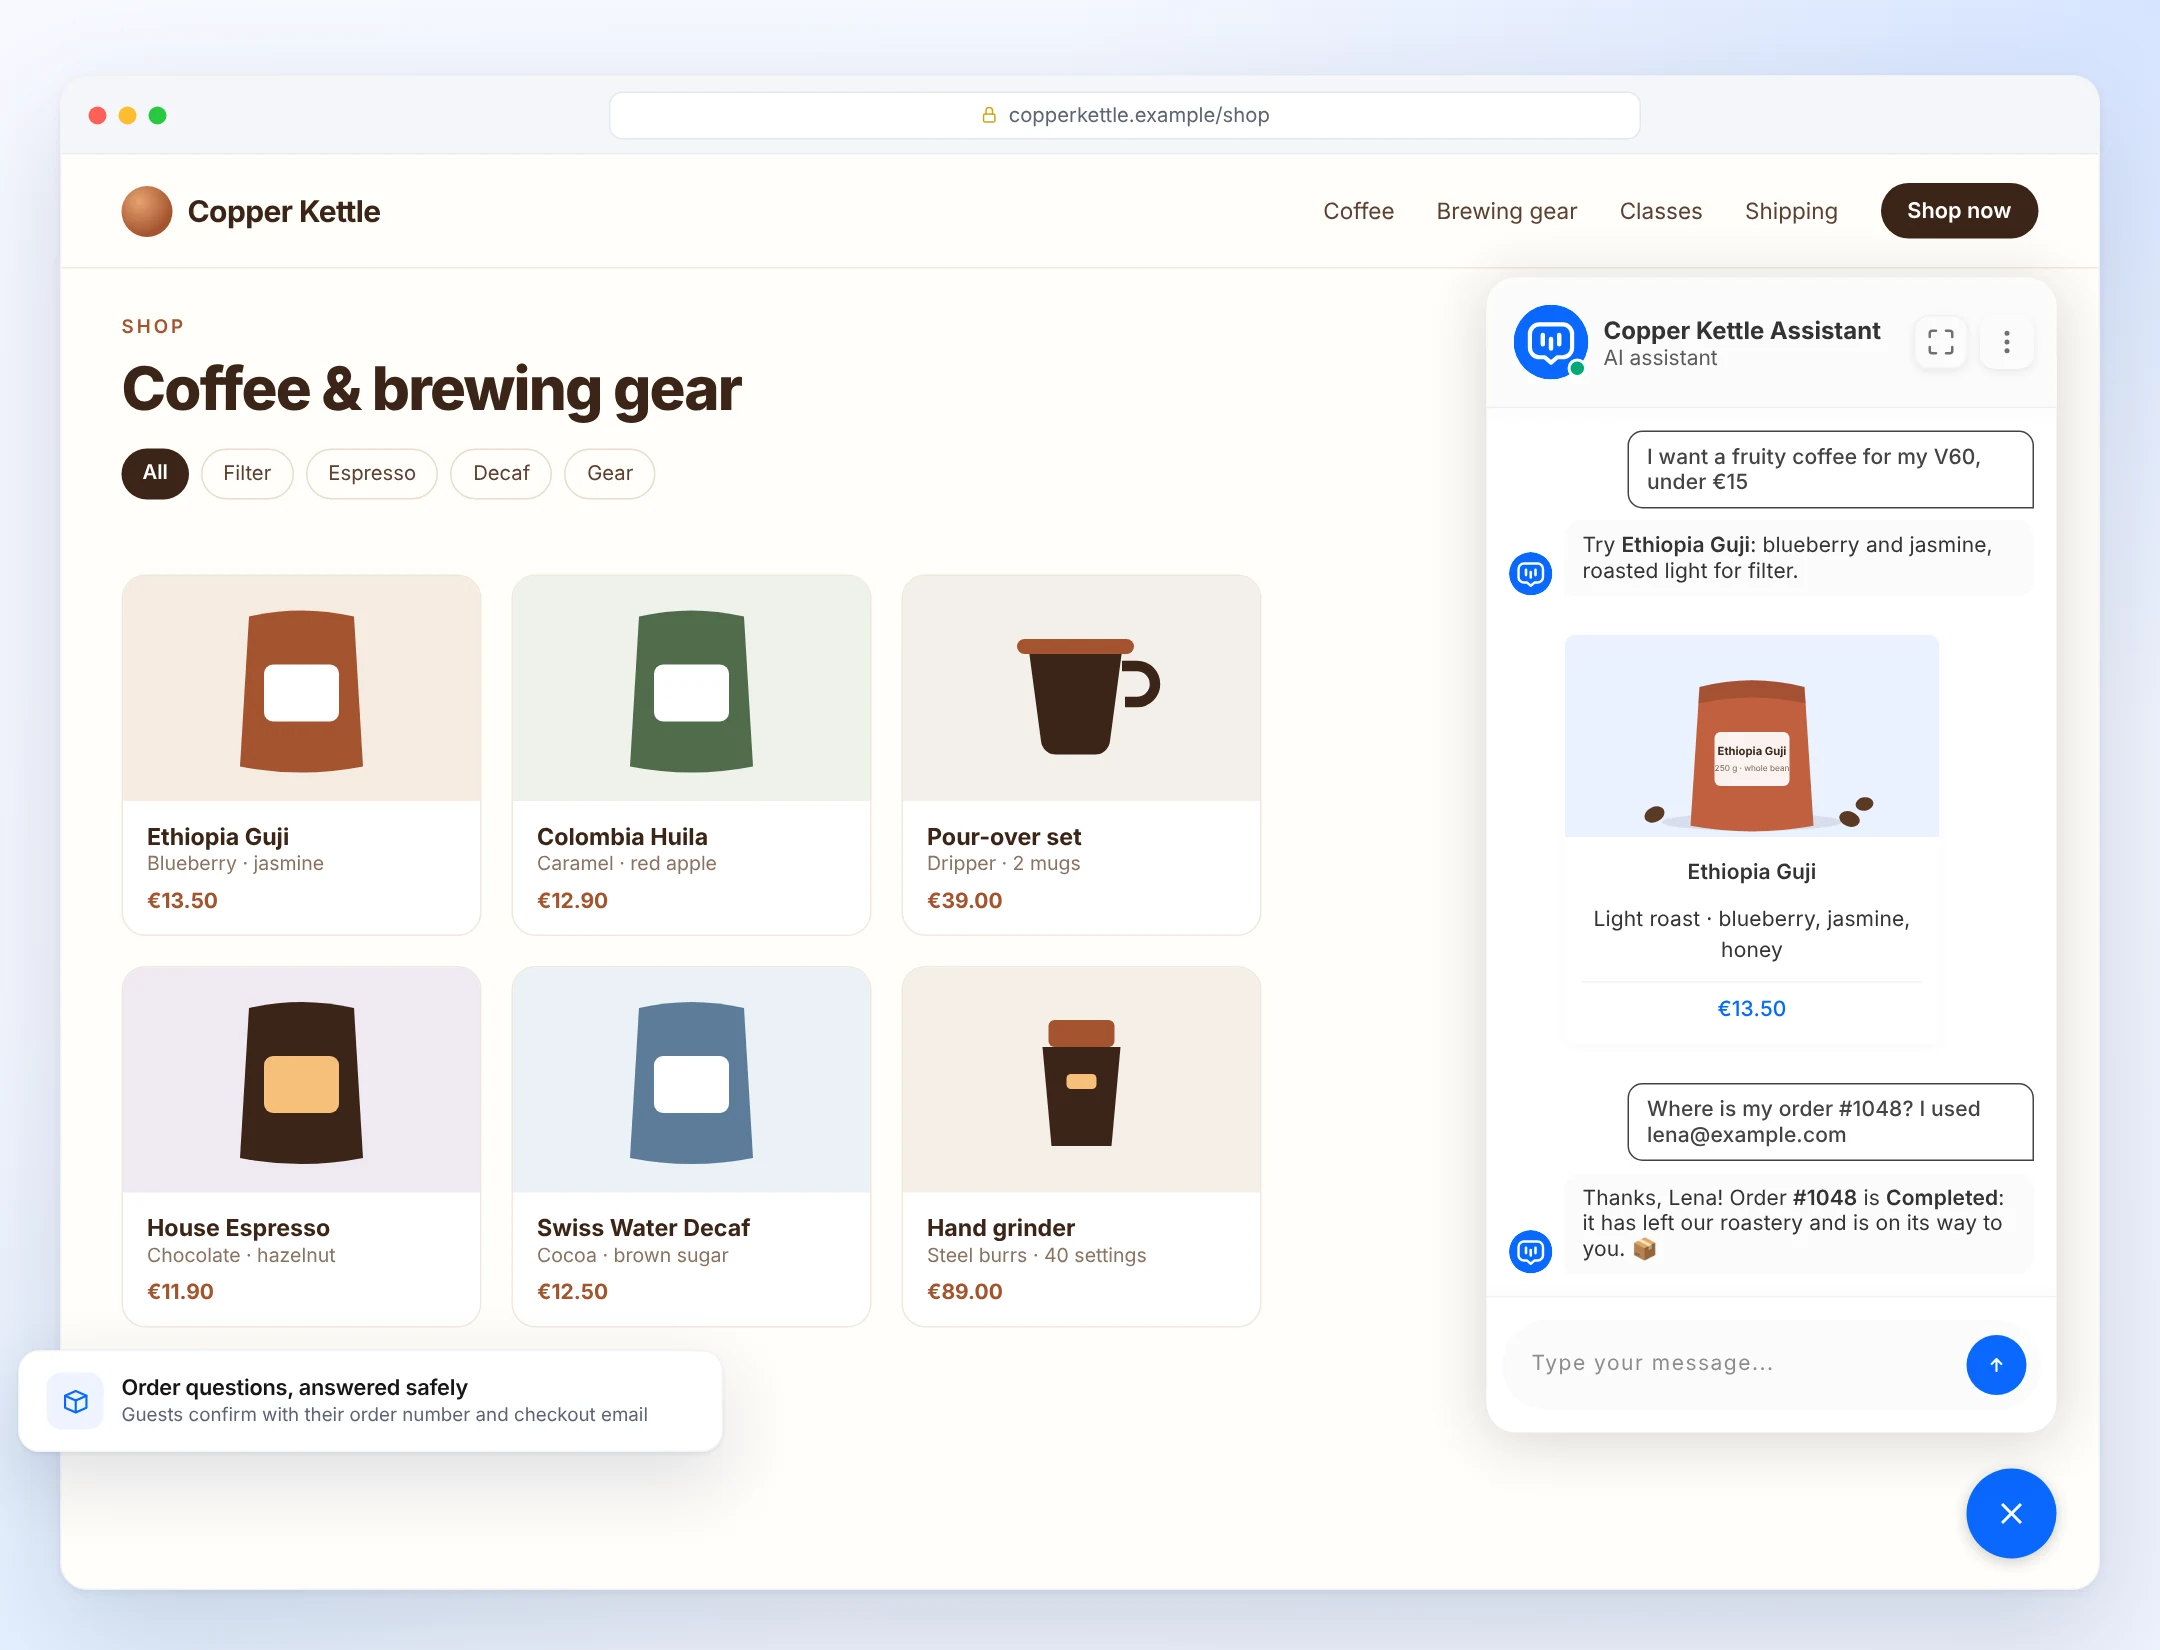Click the €12.50 Swiss Water Decaf price
The image size is (2160, 1650).
(572, 1292)
